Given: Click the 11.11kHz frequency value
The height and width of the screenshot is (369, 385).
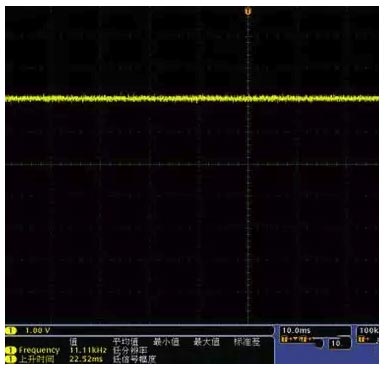Looking at the screenshot, I should point(88,350).
